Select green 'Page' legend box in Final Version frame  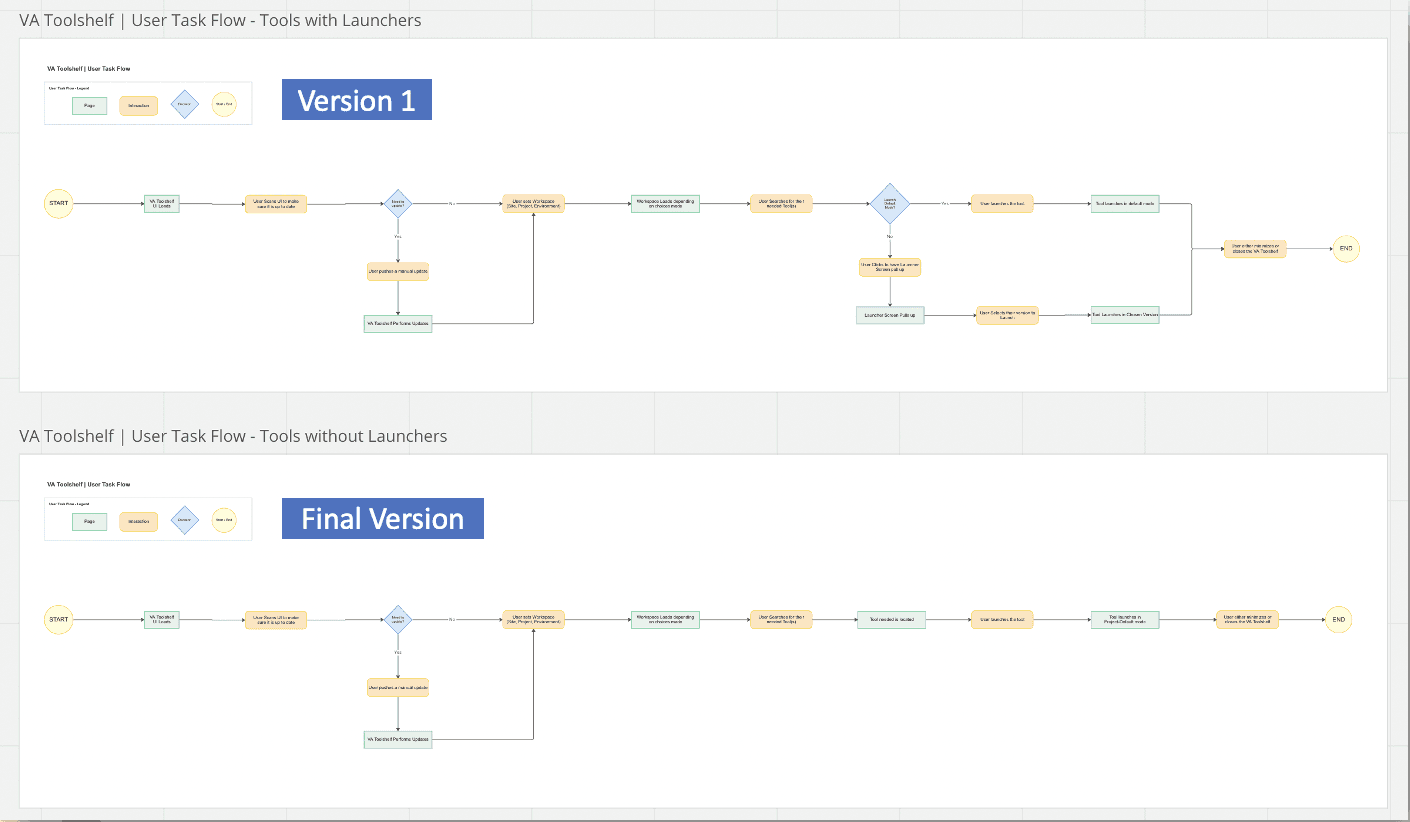point(89,521)
